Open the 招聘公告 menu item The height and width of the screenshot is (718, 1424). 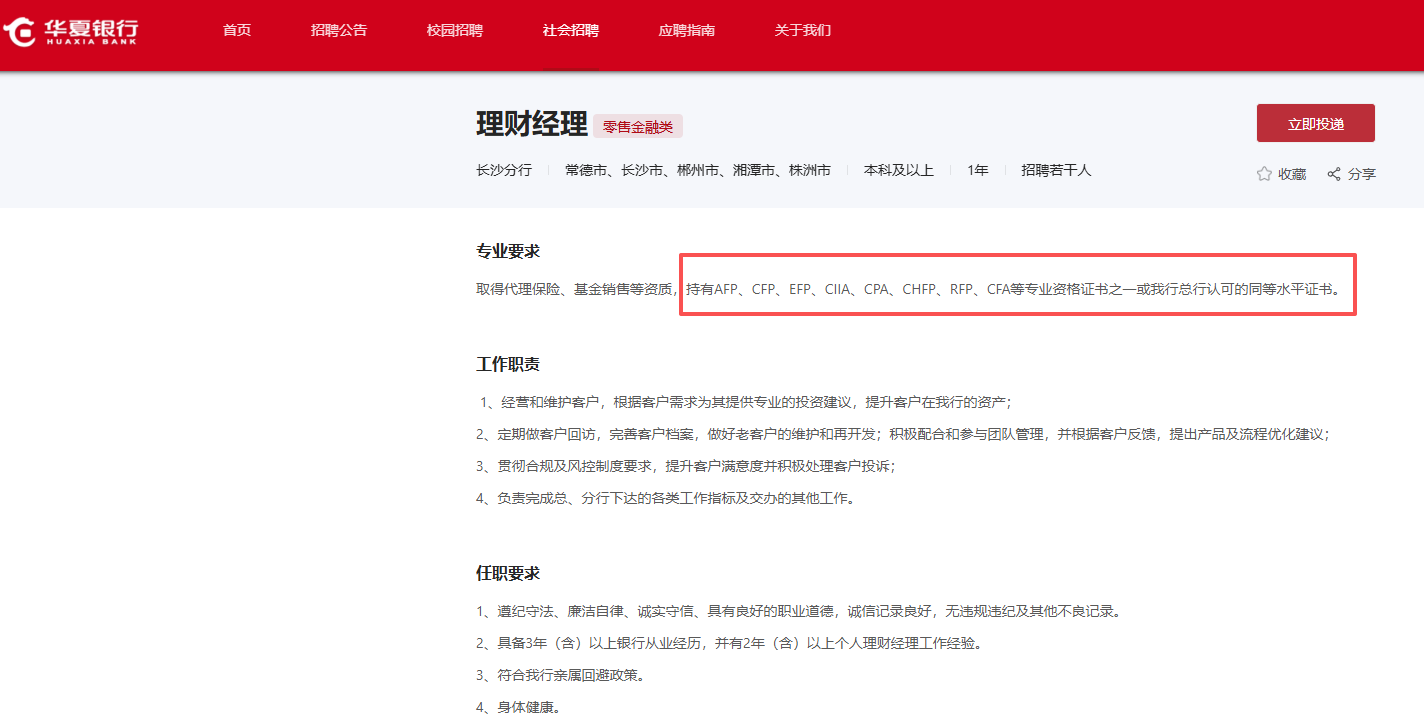pyautogui.click(x=339, y=31)
